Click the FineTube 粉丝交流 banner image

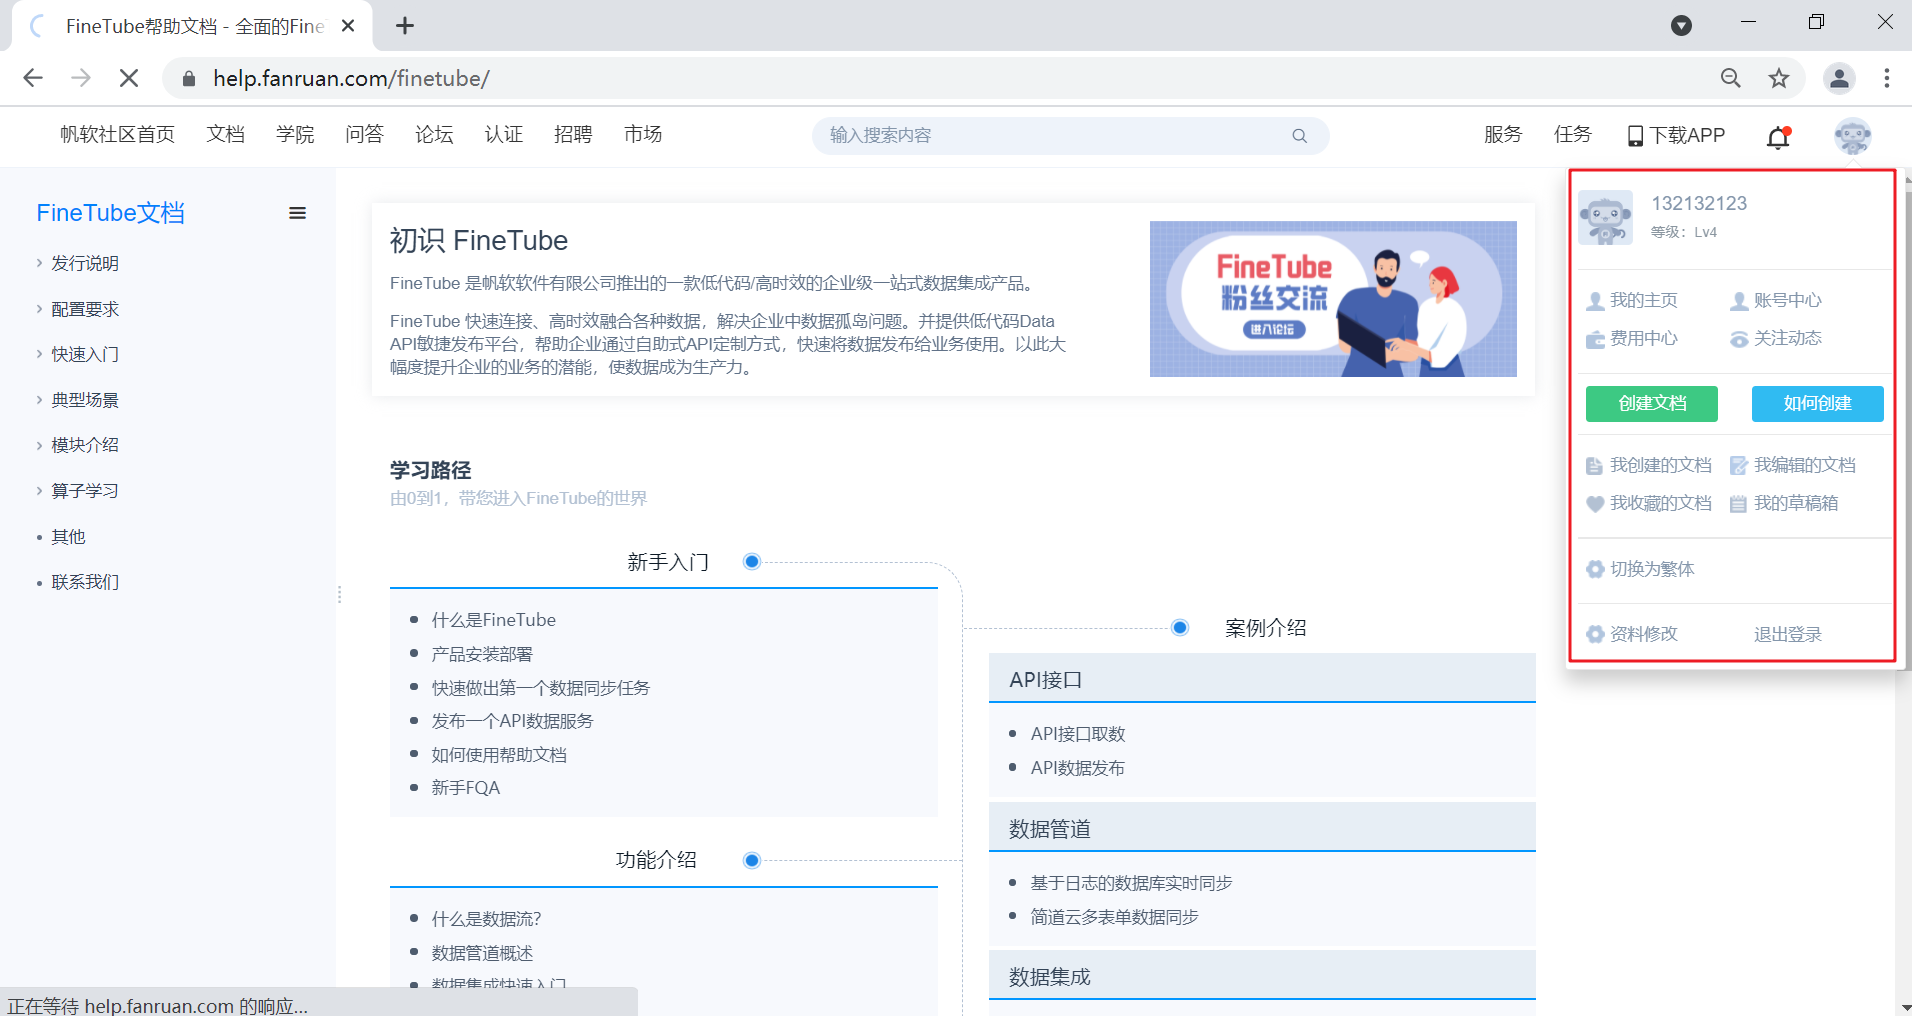1333,299
